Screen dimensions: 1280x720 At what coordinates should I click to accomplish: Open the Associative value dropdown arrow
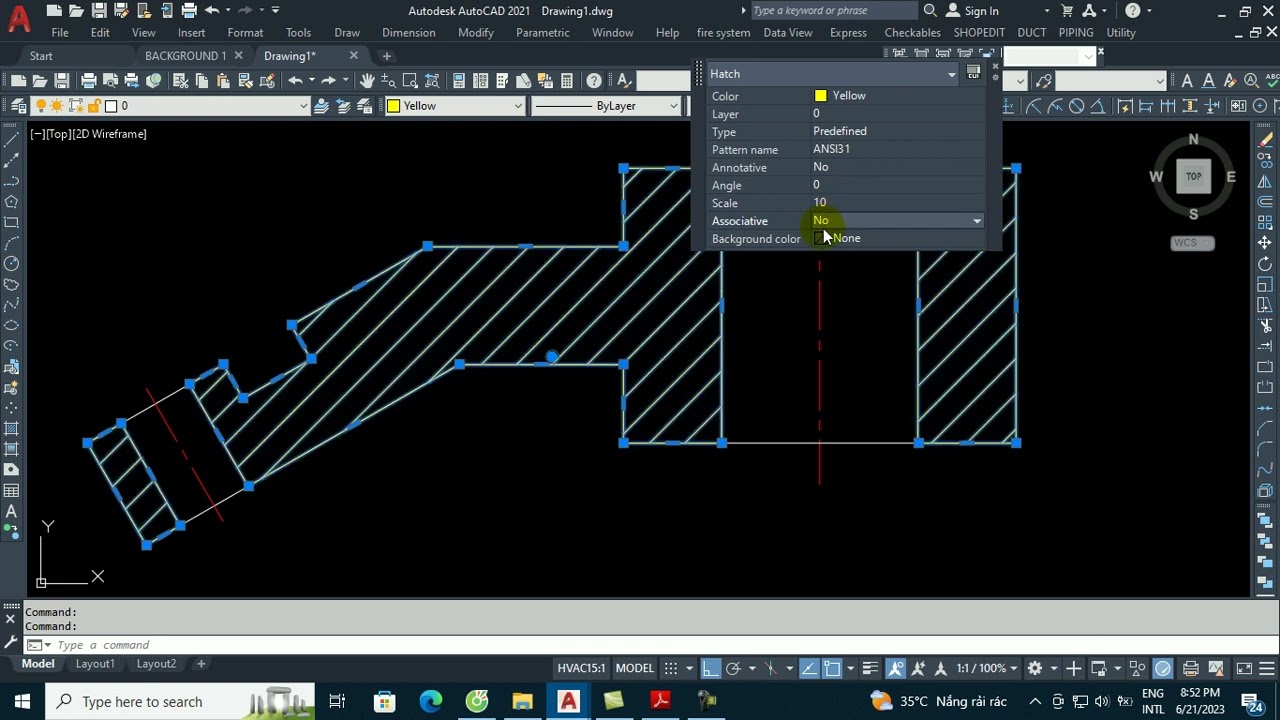(977, 221)
